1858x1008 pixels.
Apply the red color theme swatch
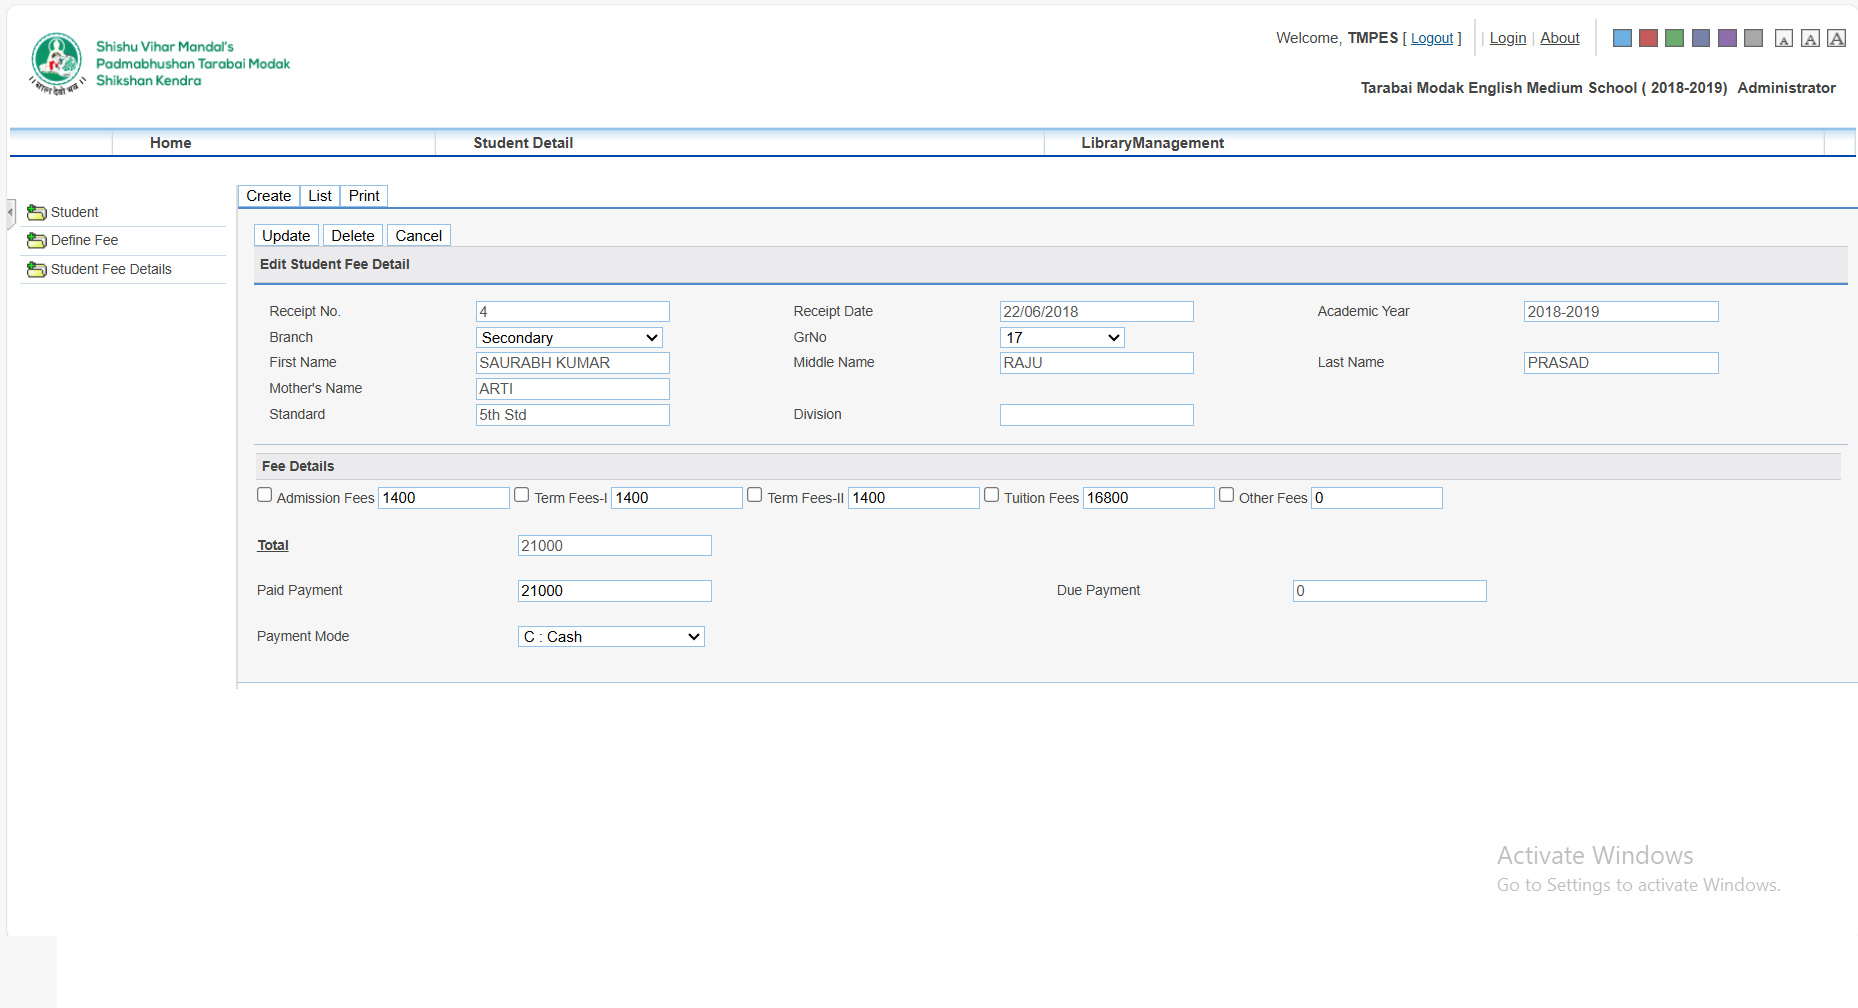point(1649,38)
